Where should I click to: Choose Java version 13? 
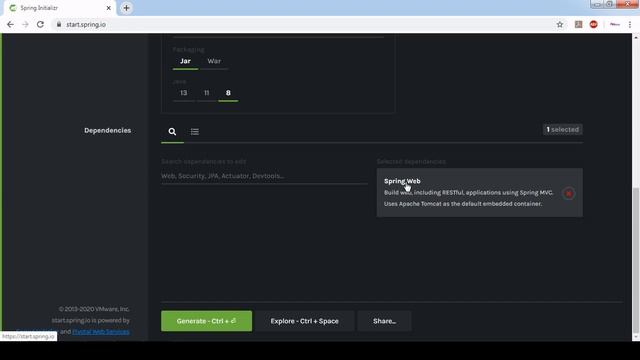(x=184, y=93)
